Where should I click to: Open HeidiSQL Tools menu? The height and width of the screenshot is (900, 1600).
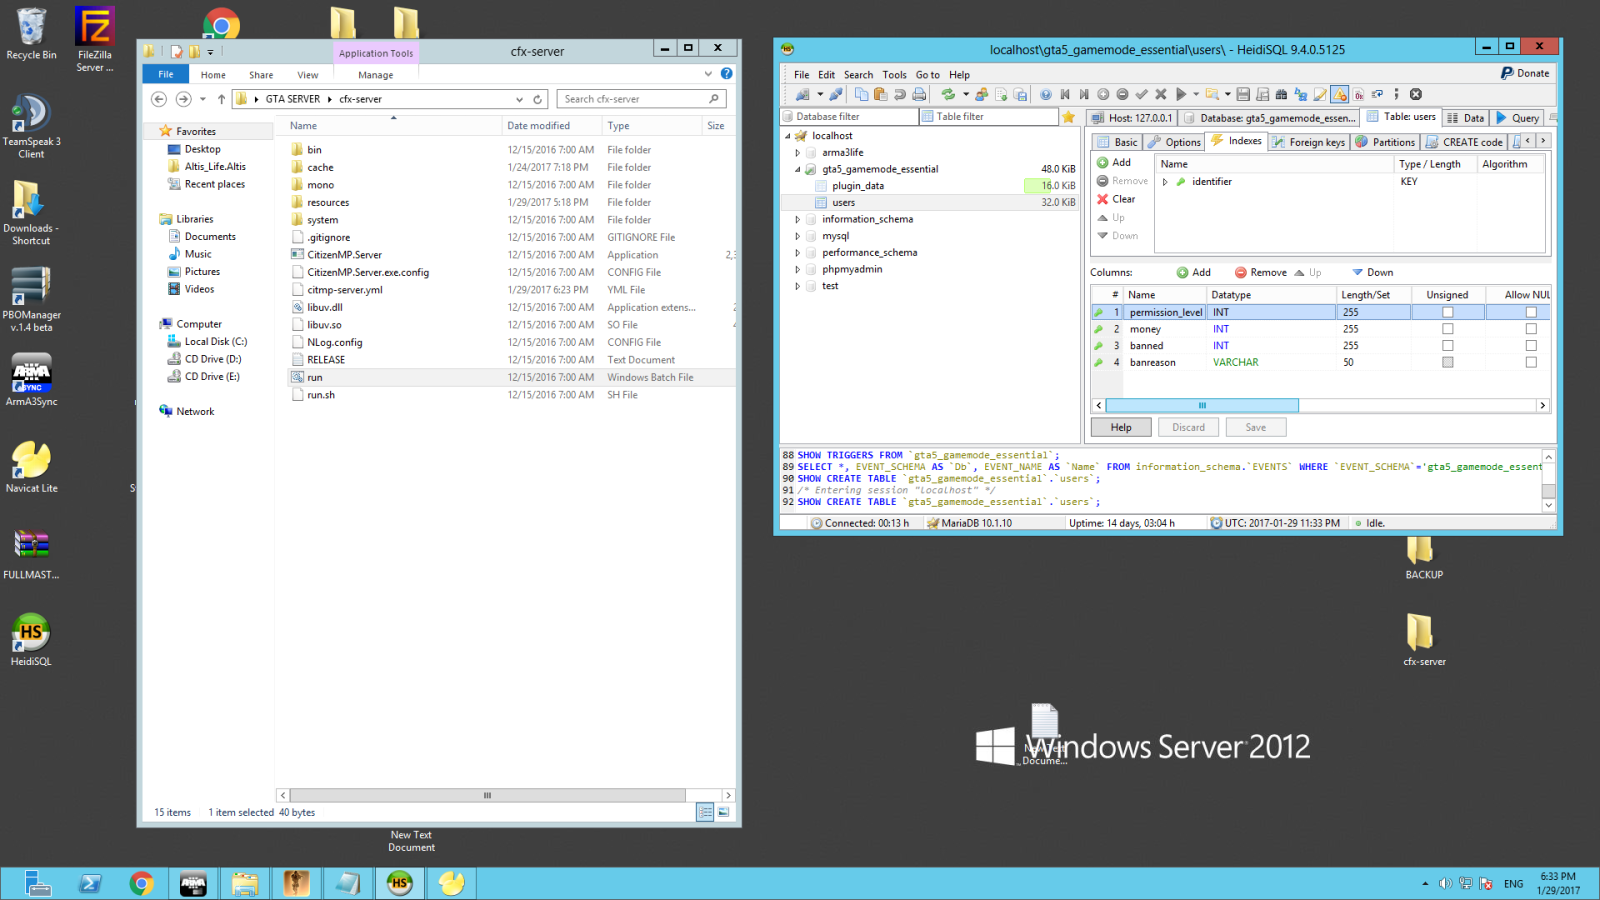click(x=894, y=75)
